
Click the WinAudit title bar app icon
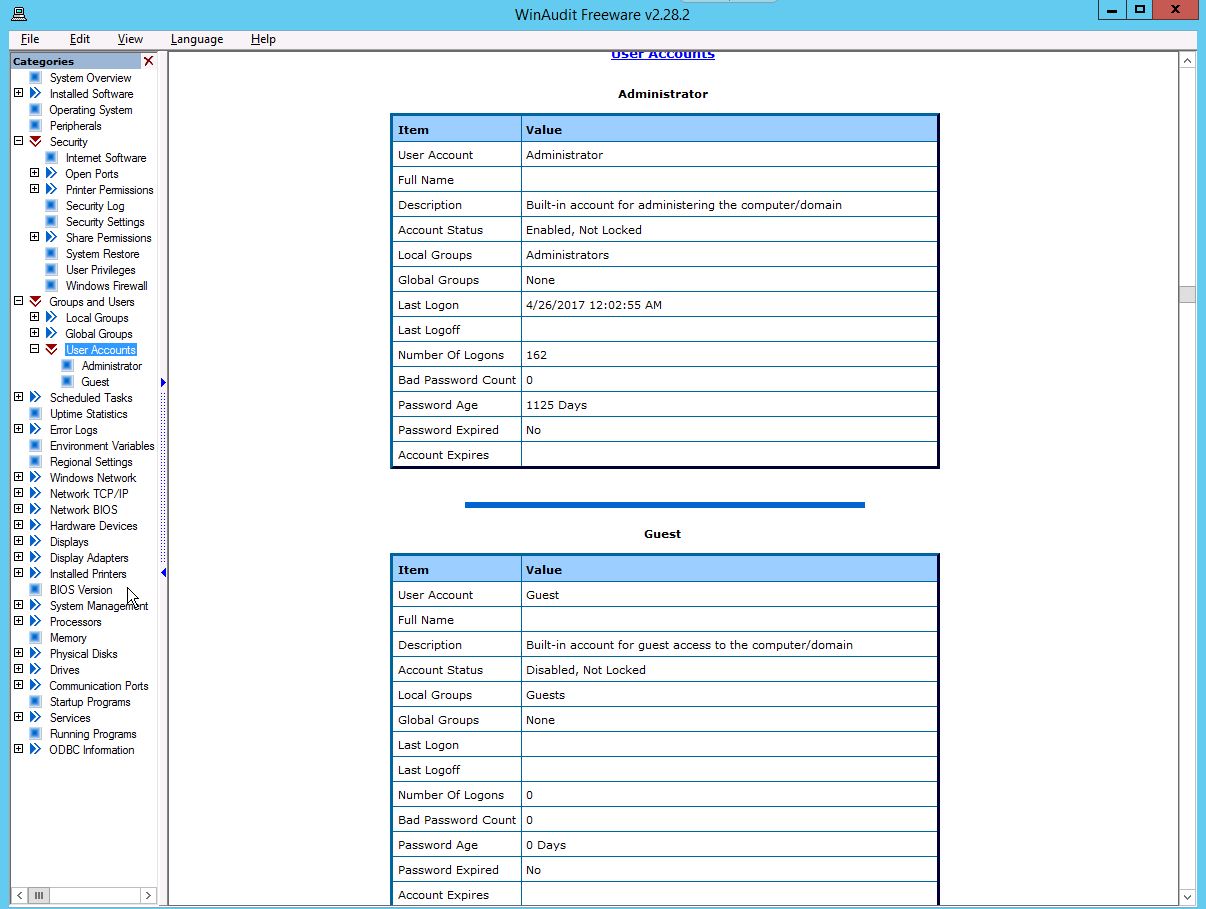click(19, 14)
